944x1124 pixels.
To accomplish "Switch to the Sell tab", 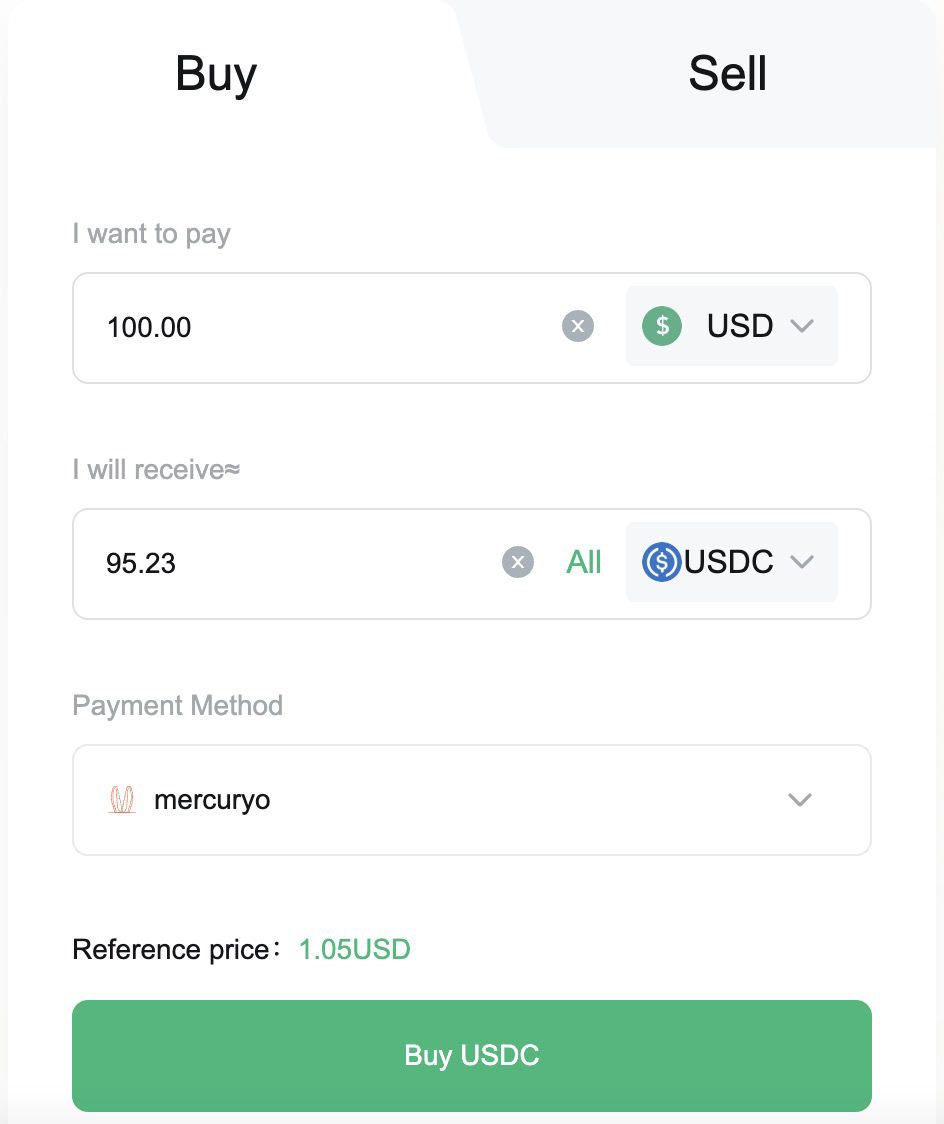I will (x=727, y=74).
